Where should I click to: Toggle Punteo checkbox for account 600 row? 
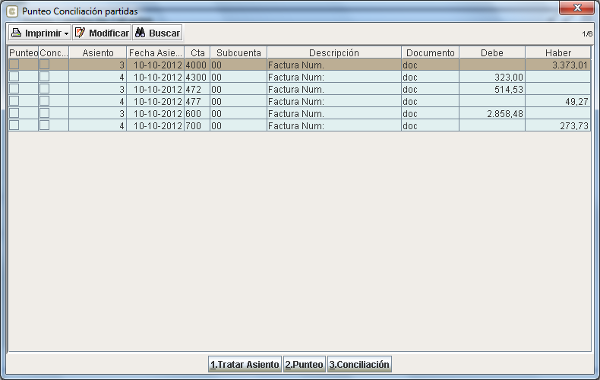pos(14,113)
